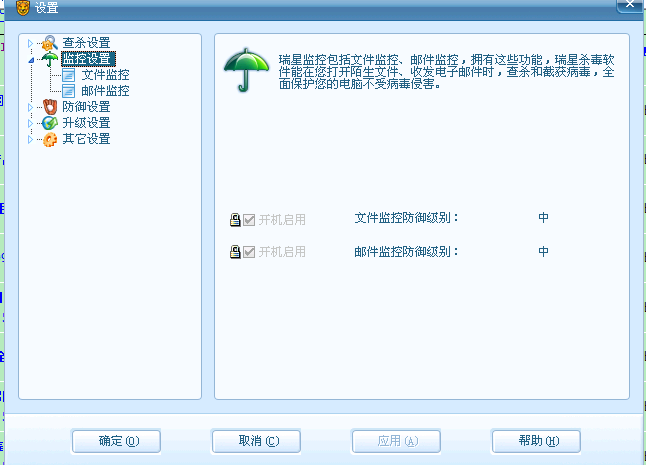Screen dimensions: 646x465
Task: Click the magnifier icon beside 查杀设置
Action: click(50, 43)
